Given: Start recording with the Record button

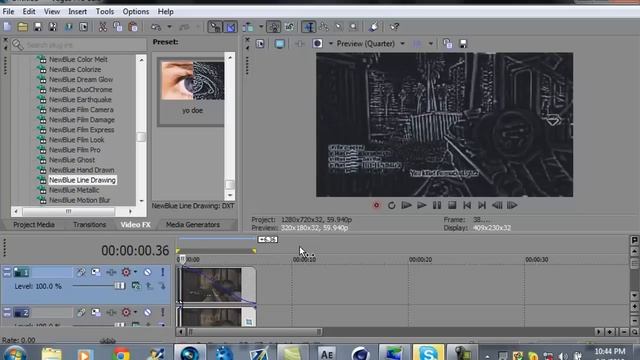Looking at the screenshot, I should [376, 205].
